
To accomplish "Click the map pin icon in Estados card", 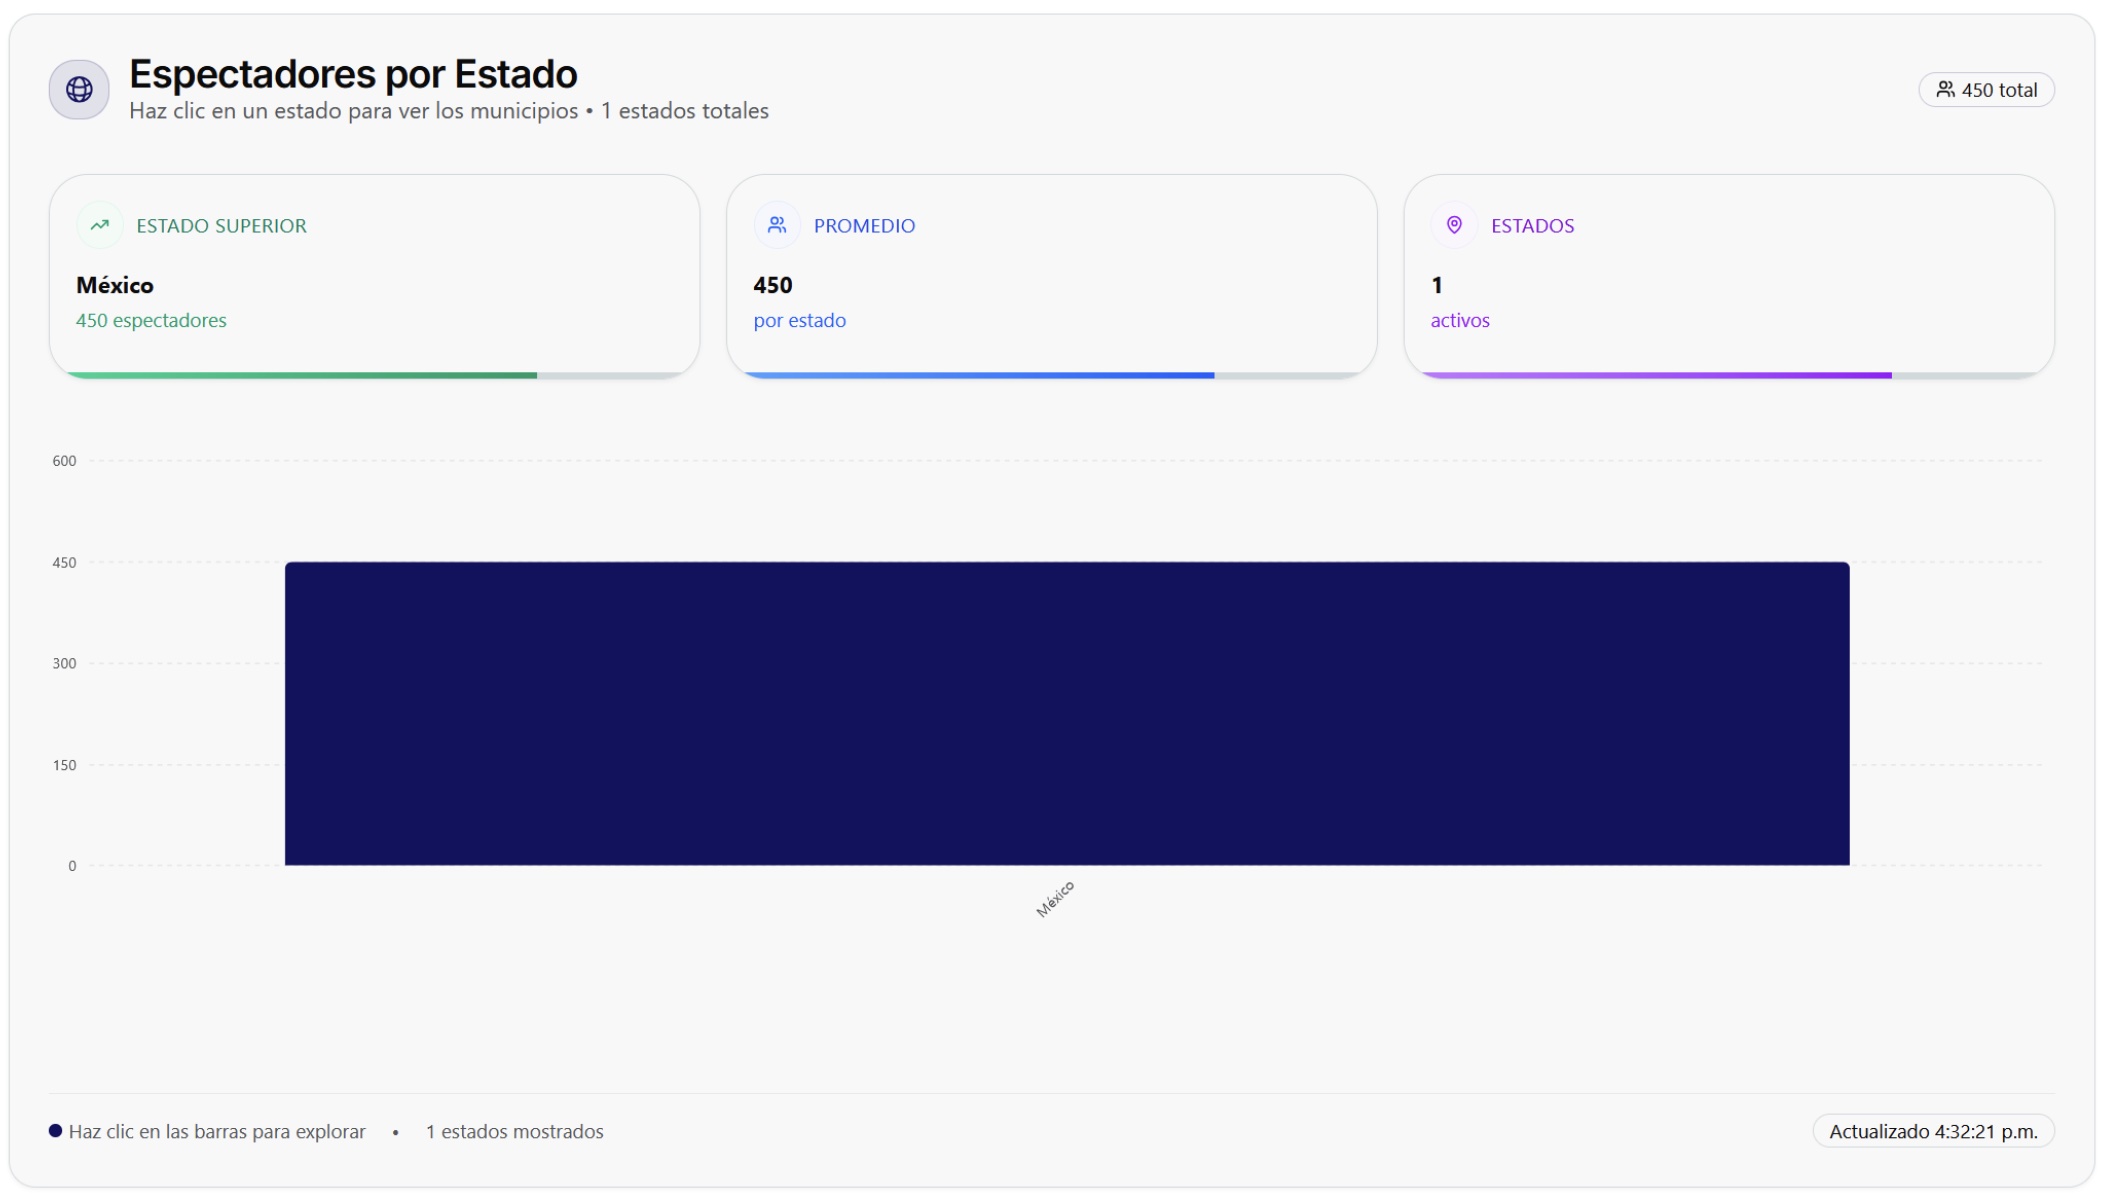I will click(x=1454, y=225).
